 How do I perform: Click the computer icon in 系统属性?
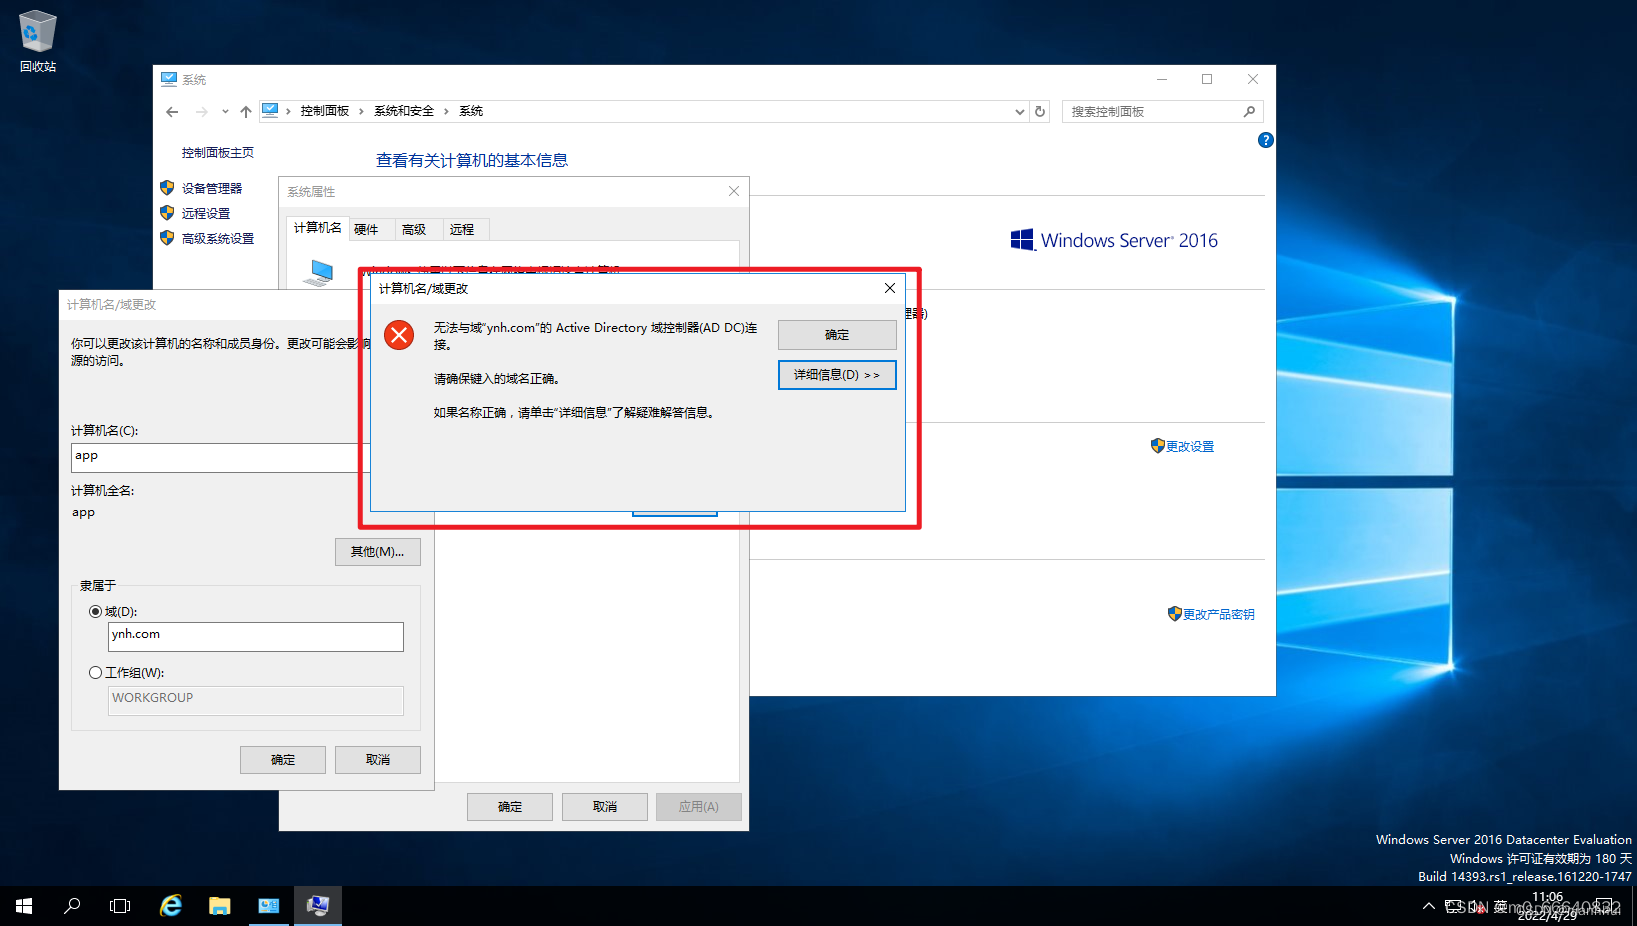319,273
